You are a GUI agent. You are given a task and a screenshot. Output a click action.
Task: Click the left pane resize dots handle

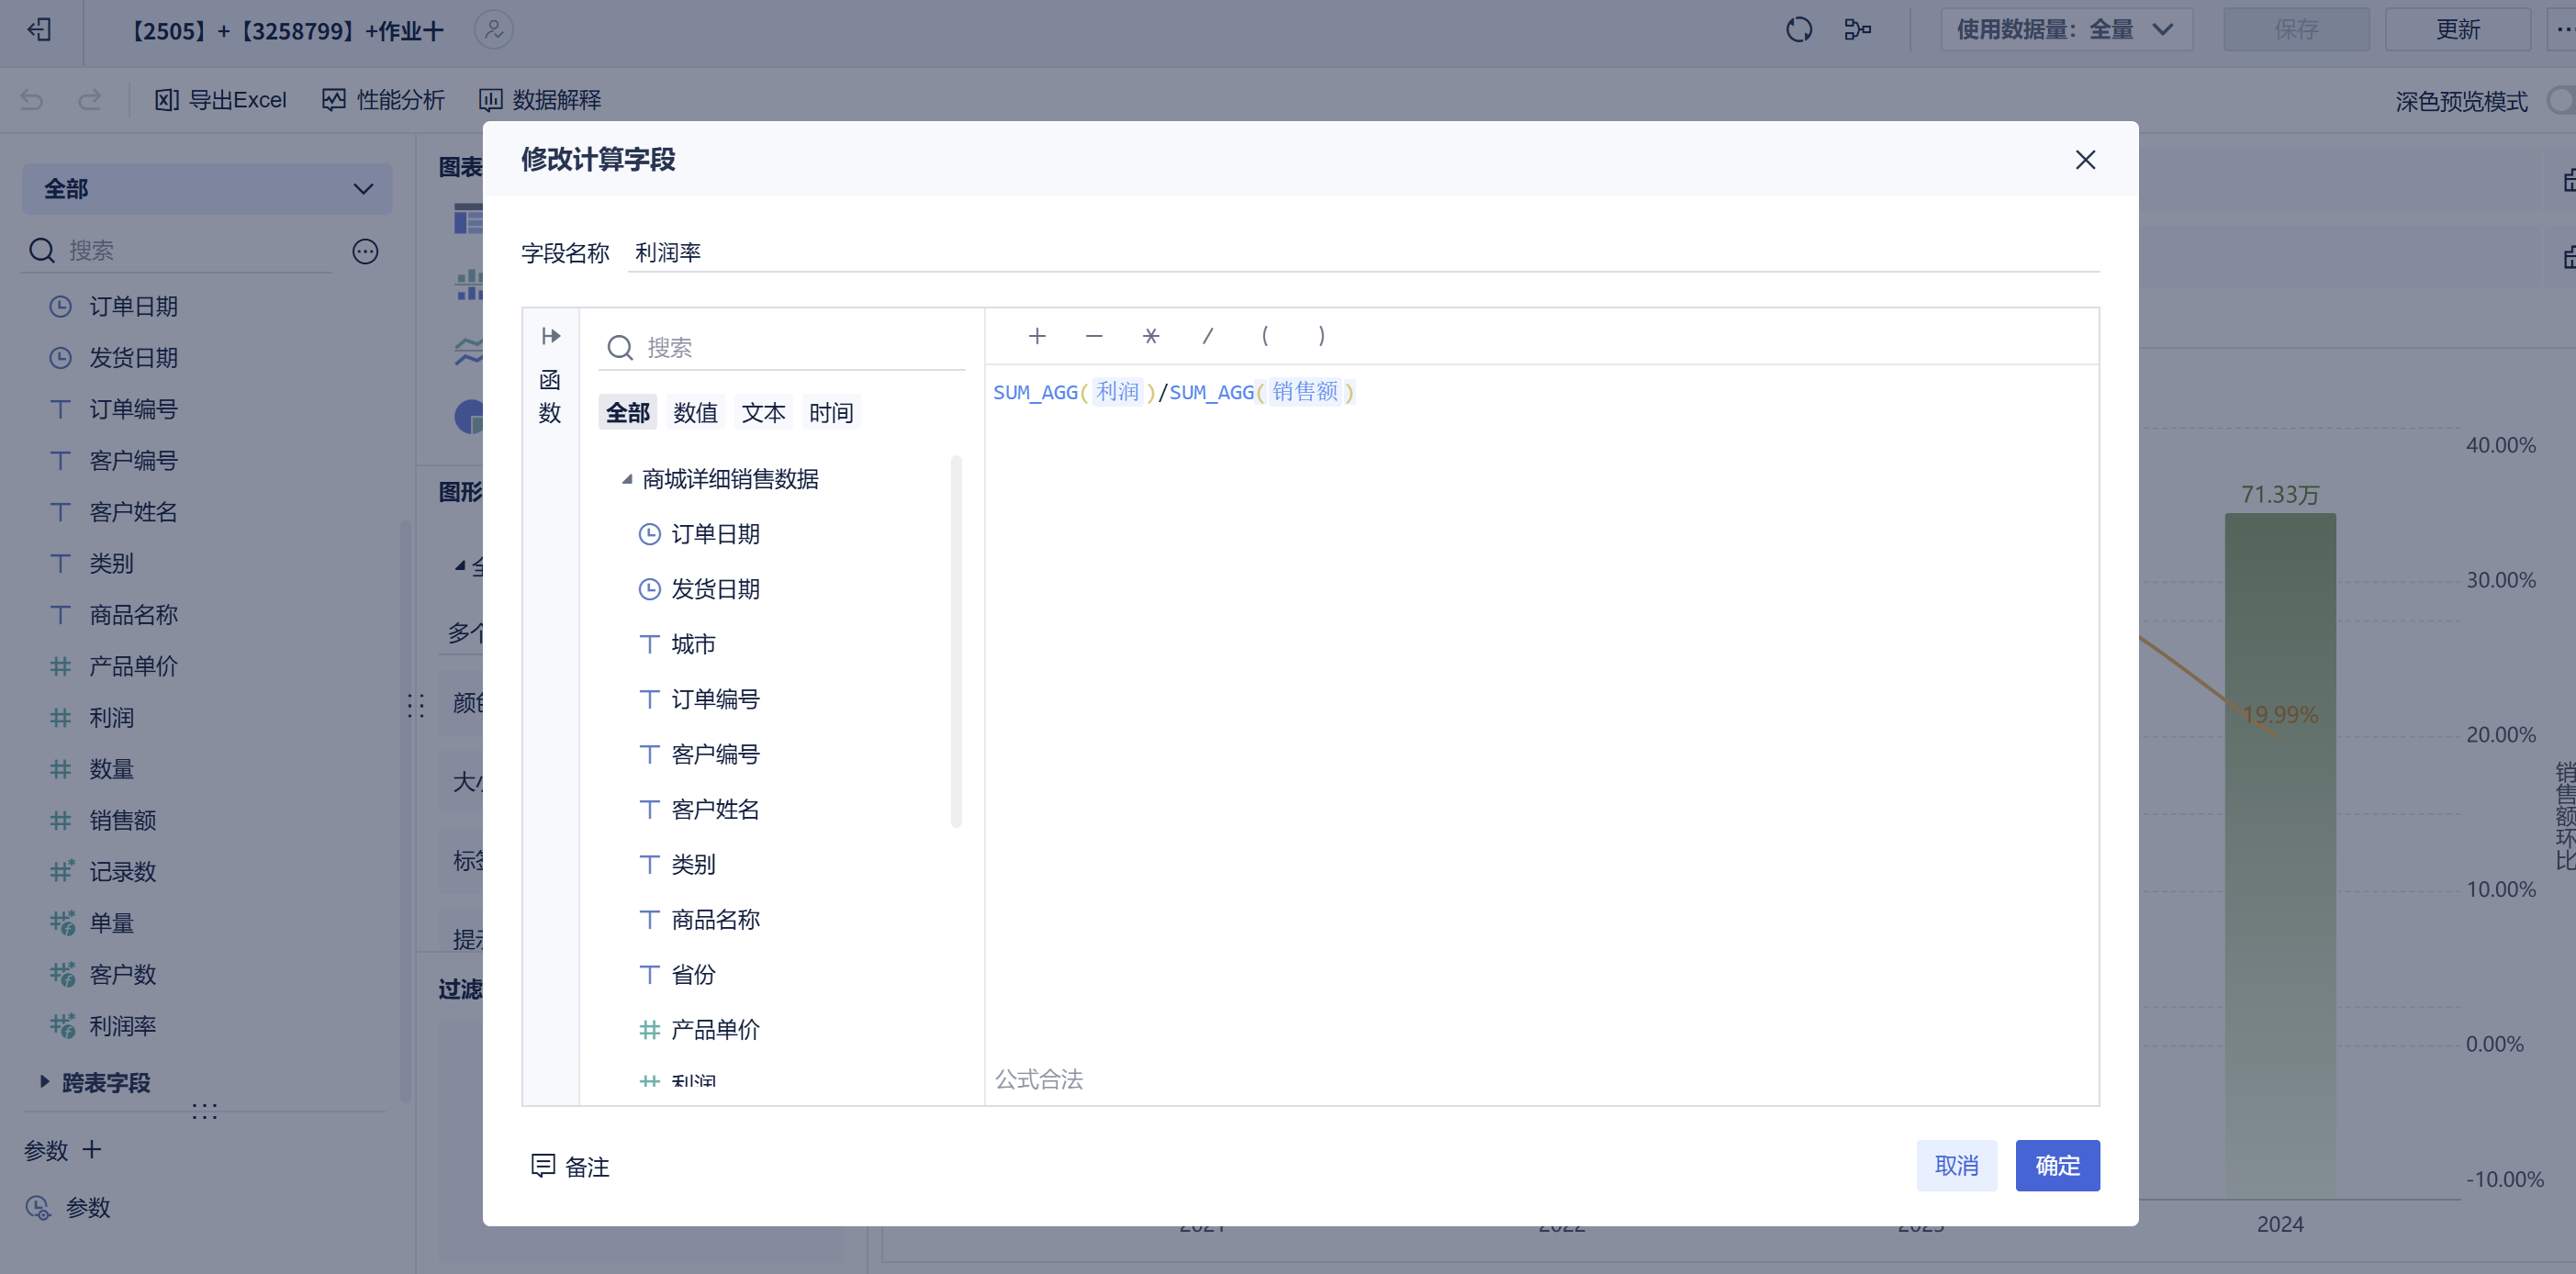(416, 706)
